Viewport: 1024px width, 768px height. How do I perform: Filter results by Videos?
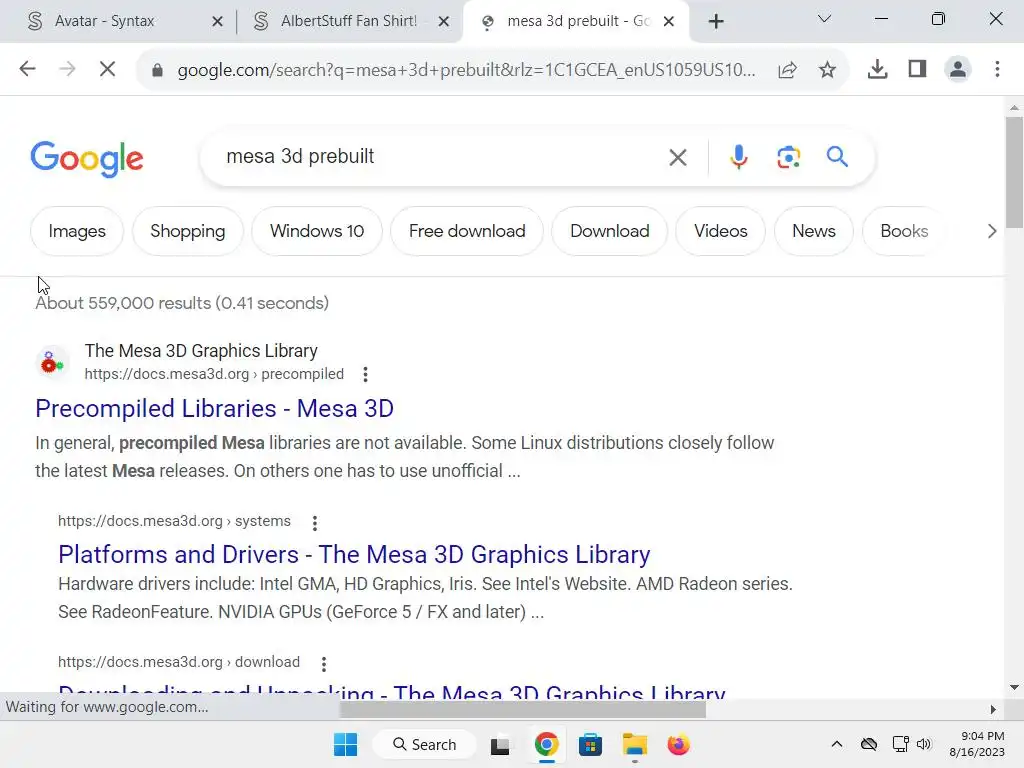point(720,231)
